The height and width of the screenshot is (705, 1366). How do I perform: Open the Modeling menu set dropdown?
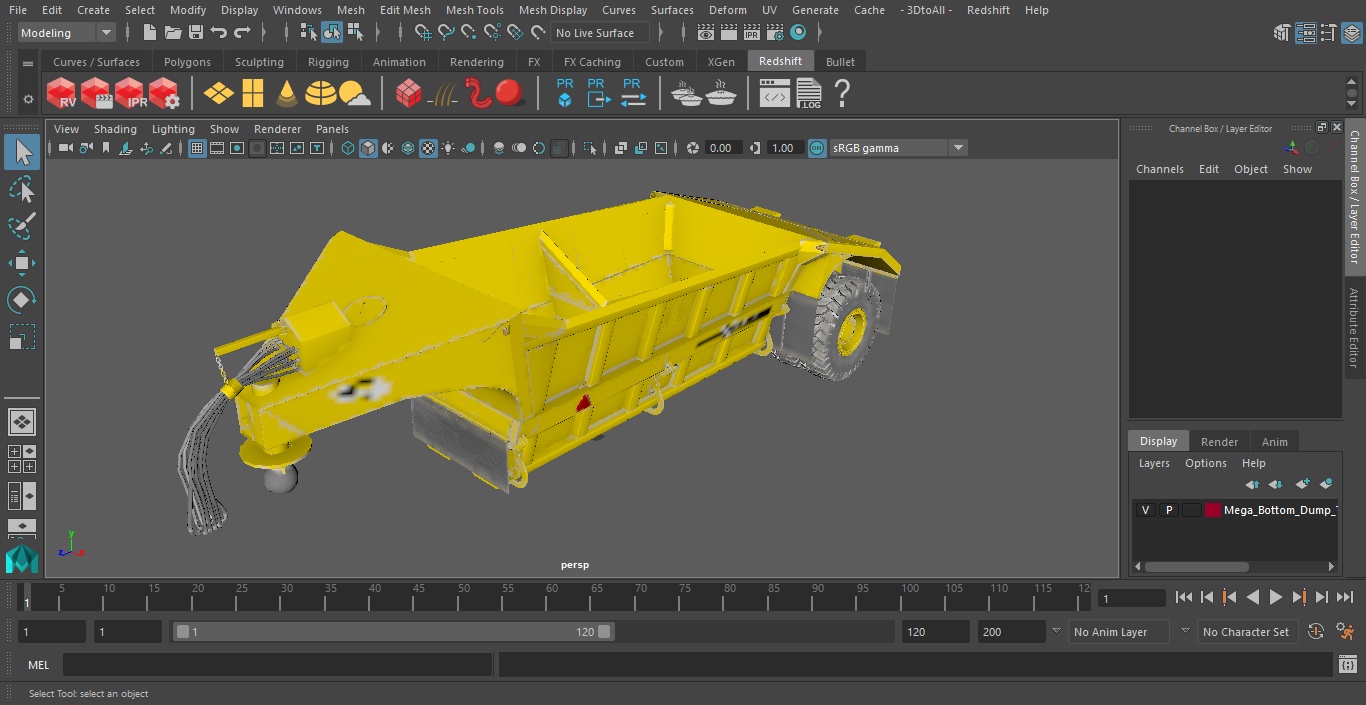[x=67, y=33]
